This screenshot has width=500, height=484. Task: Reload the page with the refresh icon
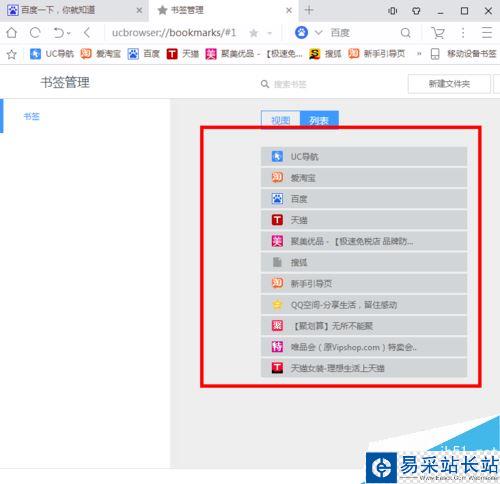[x=35, y=33]
